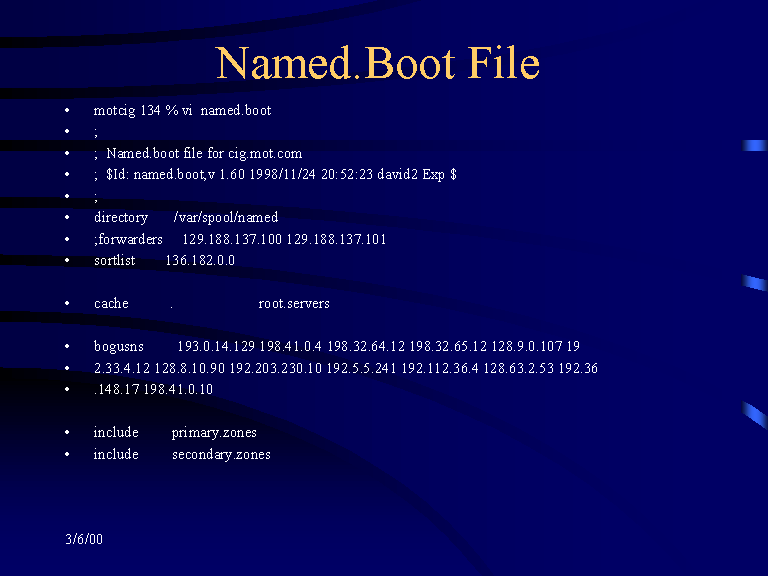Viewport: 768px width, 576px height.
Task: Select the sortlist address 136.182.0.0
Action: [200, 260]
